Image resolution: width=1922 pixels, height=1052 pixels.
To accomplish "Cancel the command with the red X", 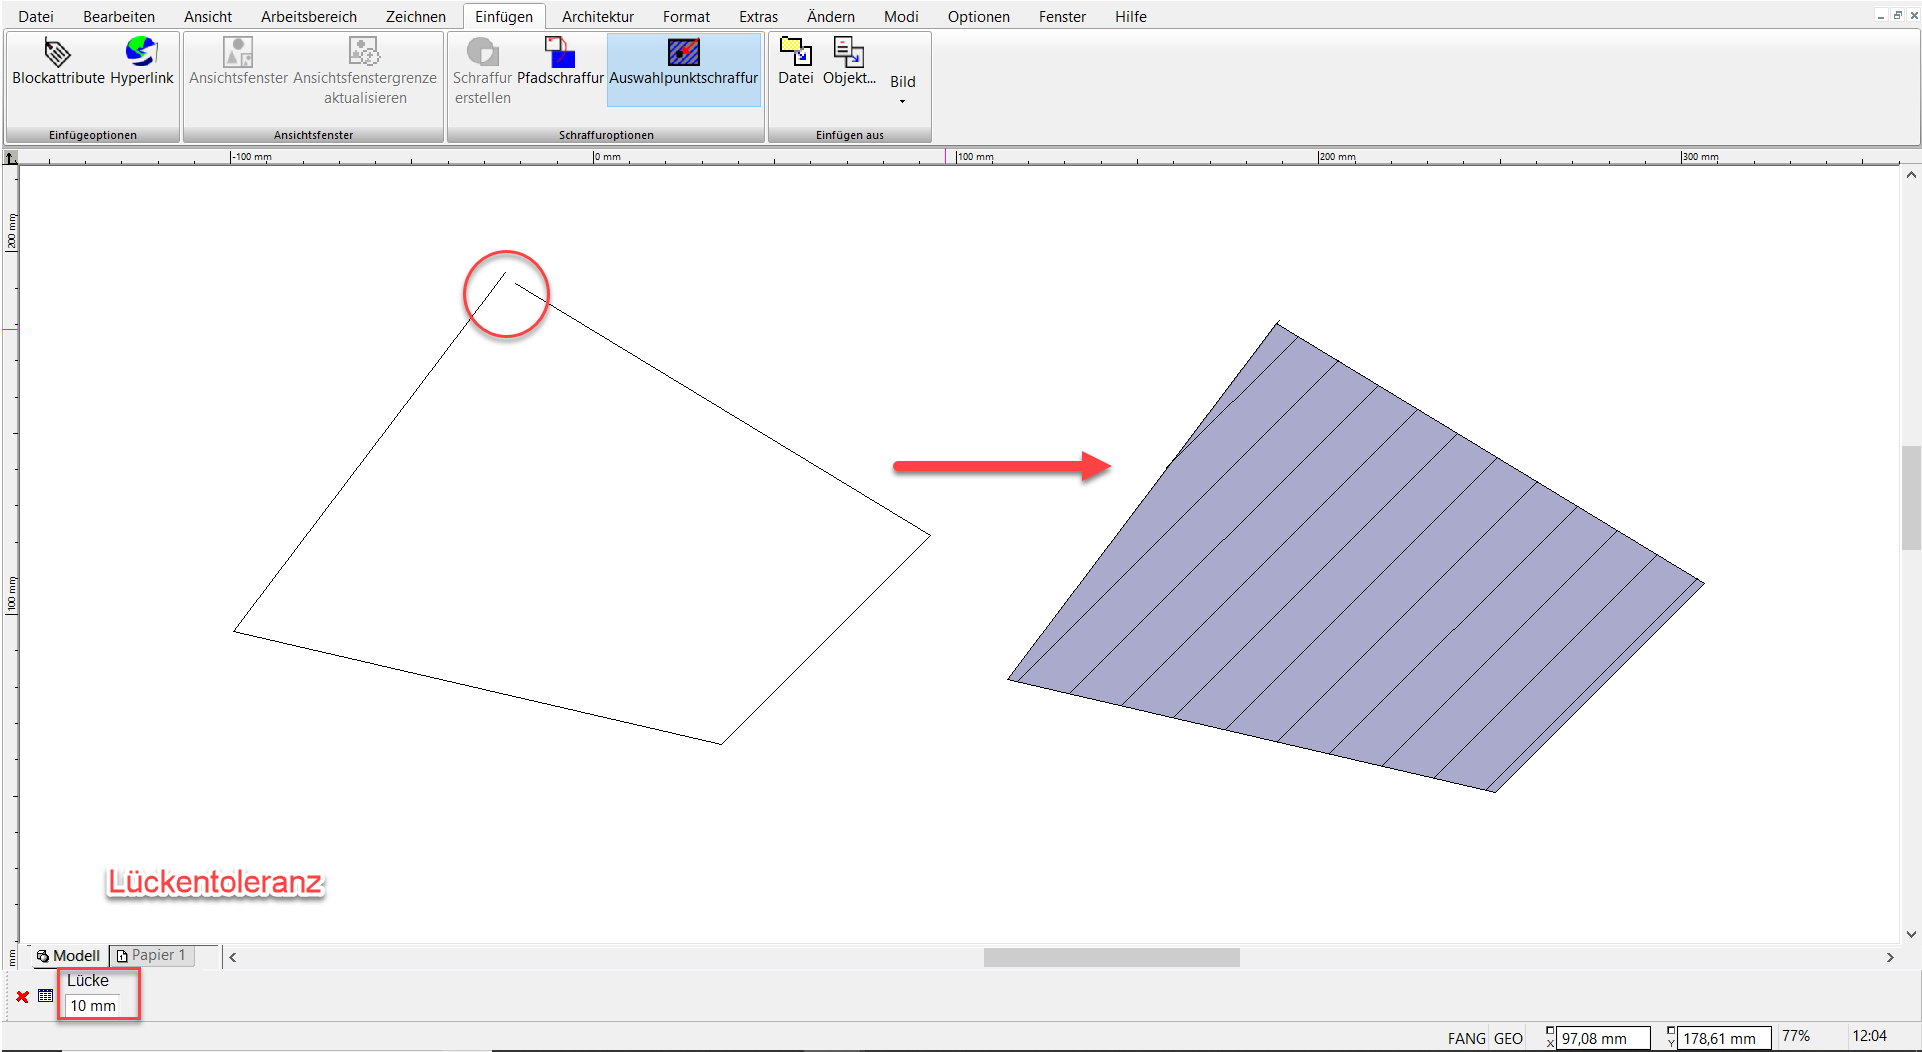I will (x=22, y=996).
